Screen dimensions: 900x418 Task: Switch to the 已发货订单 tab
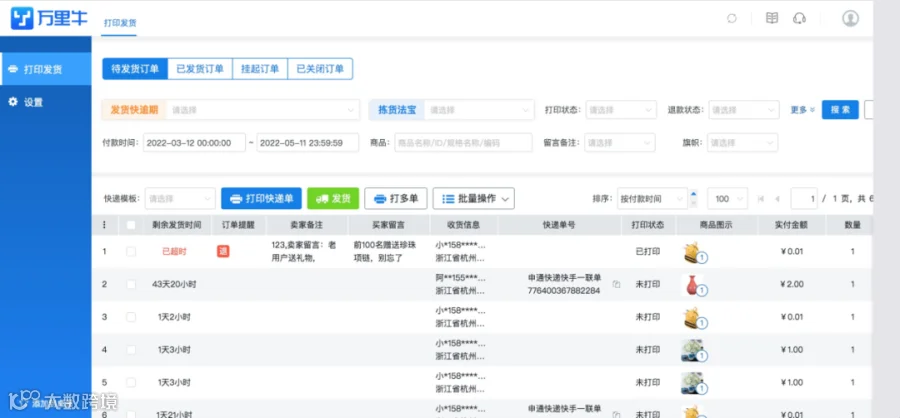(200, 69)
